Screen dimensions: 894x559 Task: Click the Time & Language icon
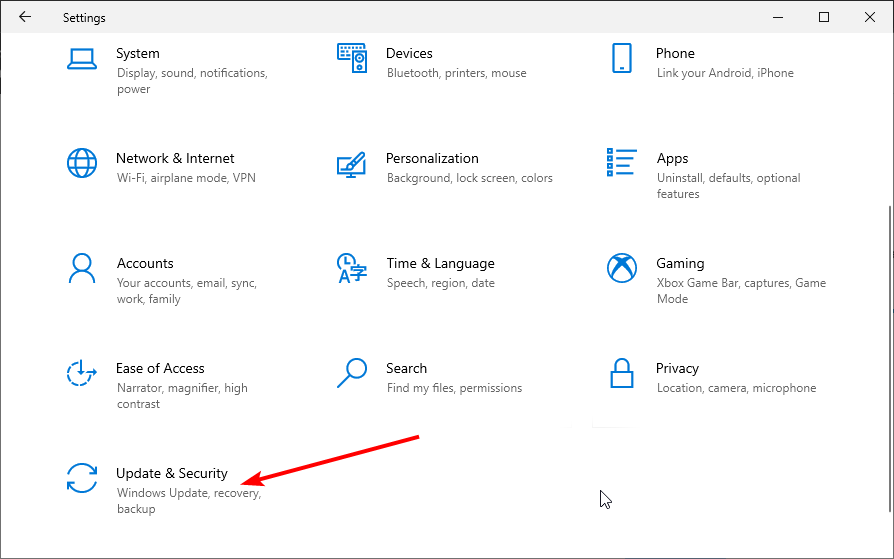[x=352, y=268]
